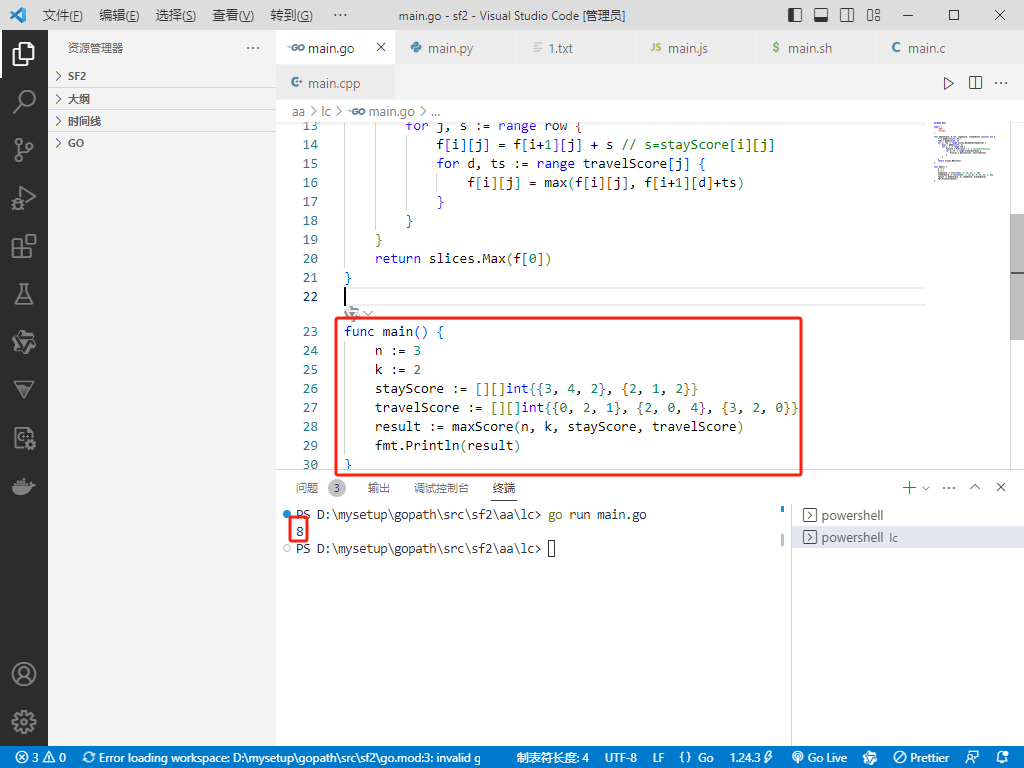1024x768 pixels.
Task: Open the 编辑(E) menu
Action: (x=119, y=15)
